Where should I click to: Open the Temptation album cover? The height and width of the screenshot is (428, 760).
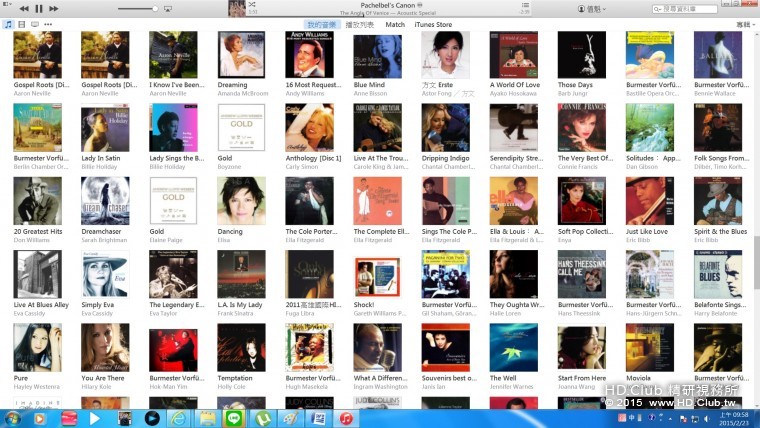(x=241, y=348)
